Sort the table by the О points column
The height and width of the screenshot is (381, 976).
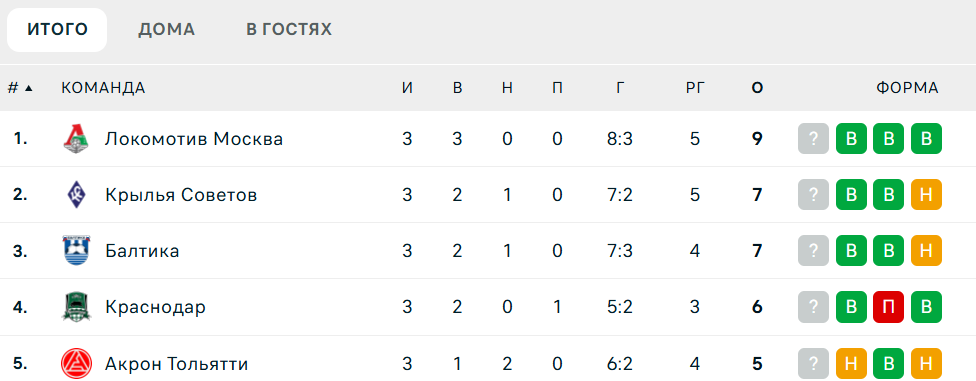pos(757,88)
